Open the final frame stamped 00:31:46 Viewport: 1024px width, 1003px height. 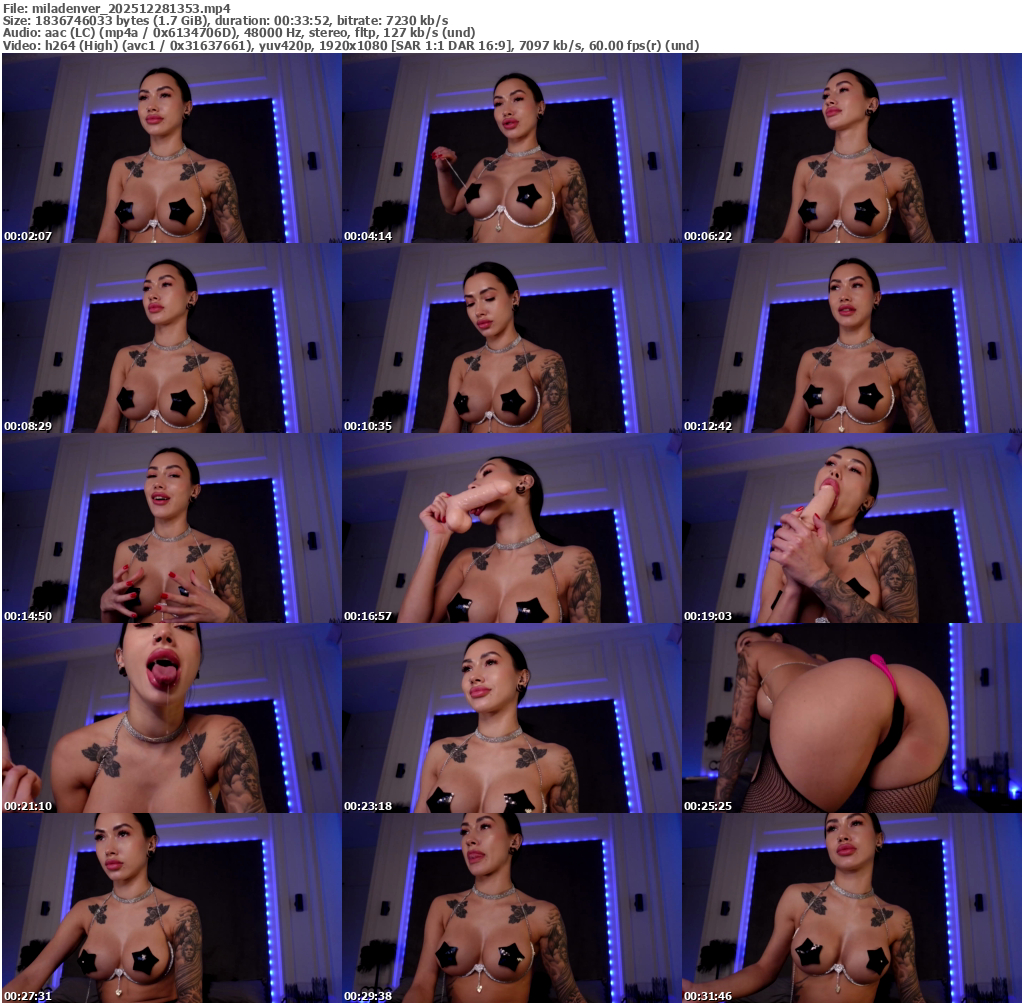tap(852, 908)
